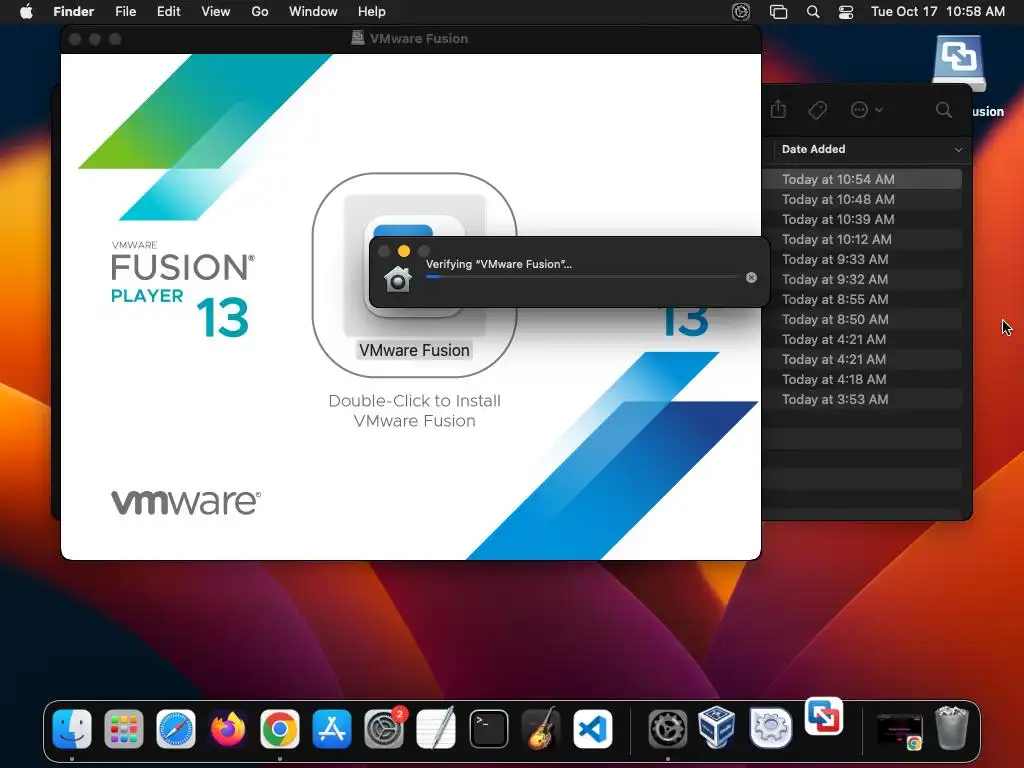Open TextEdit from the Dock
Screen dimensions: 1024x768
pyautogui.click(x=436, y=728)
